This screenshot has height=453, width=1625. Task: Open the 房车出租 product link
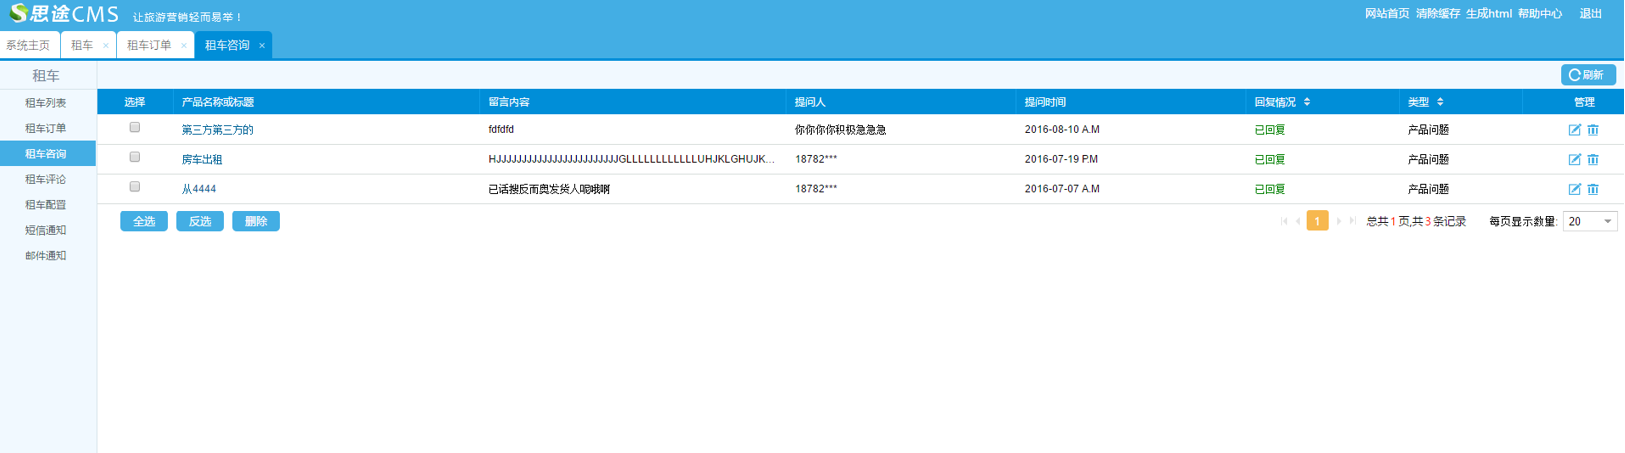point(202,160)
